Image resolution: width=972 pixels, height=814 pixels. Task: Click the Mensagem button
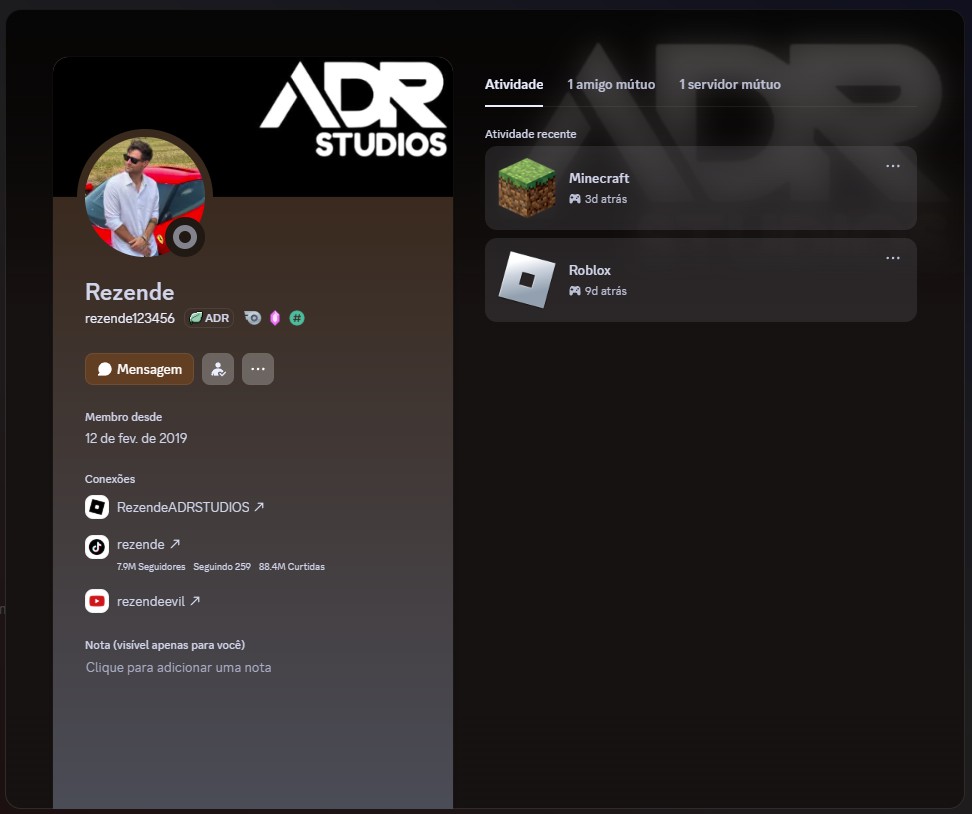[139, 369]
